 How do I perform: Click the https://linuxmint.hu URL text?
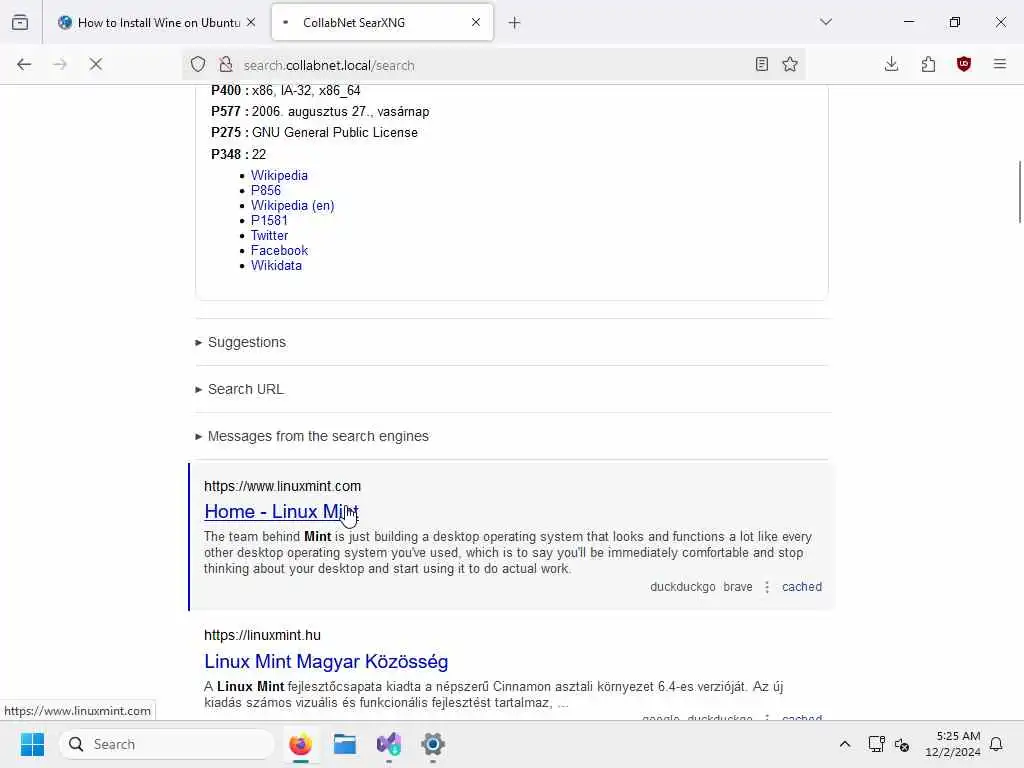pos(262,635)
